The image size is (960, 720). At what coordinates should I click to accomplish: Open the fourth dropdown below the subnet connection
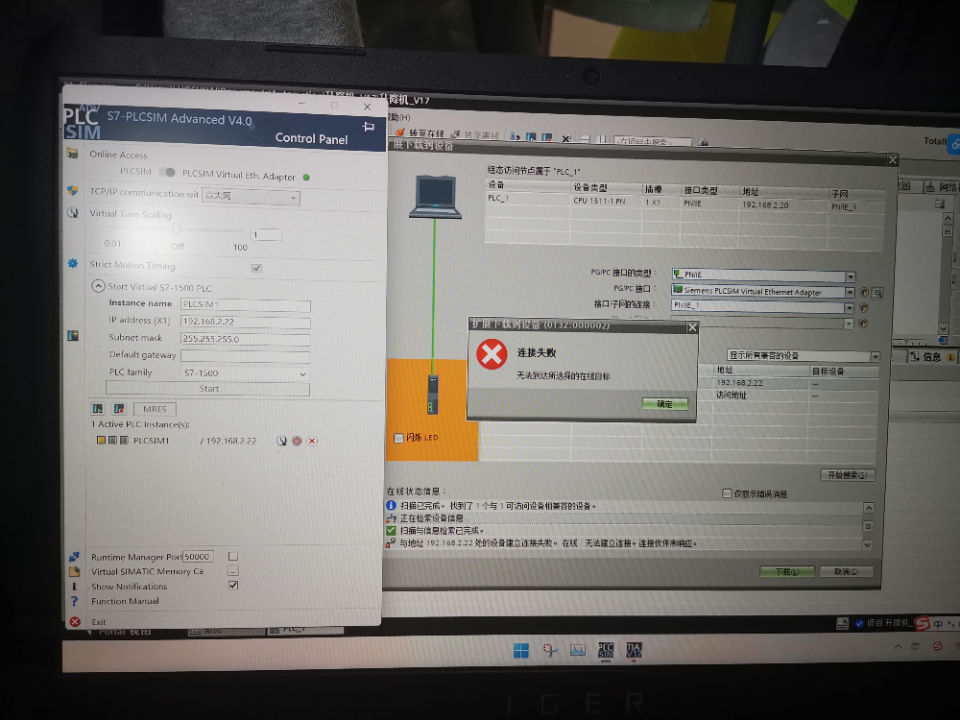coord(849,323)
